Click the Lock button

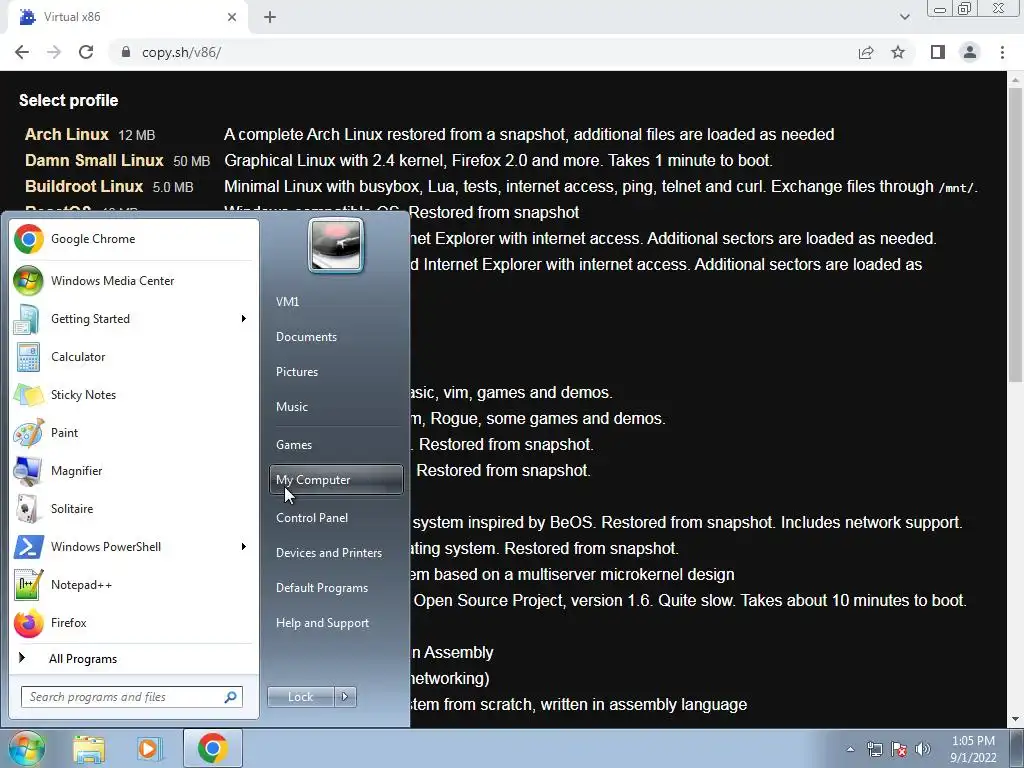(300, 697)
